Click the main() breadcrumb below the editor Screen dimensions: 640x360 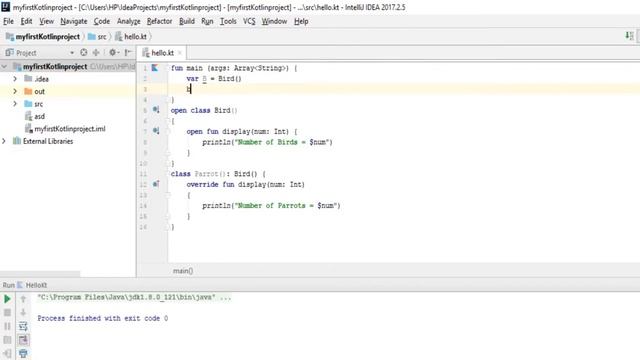(183, 271)
